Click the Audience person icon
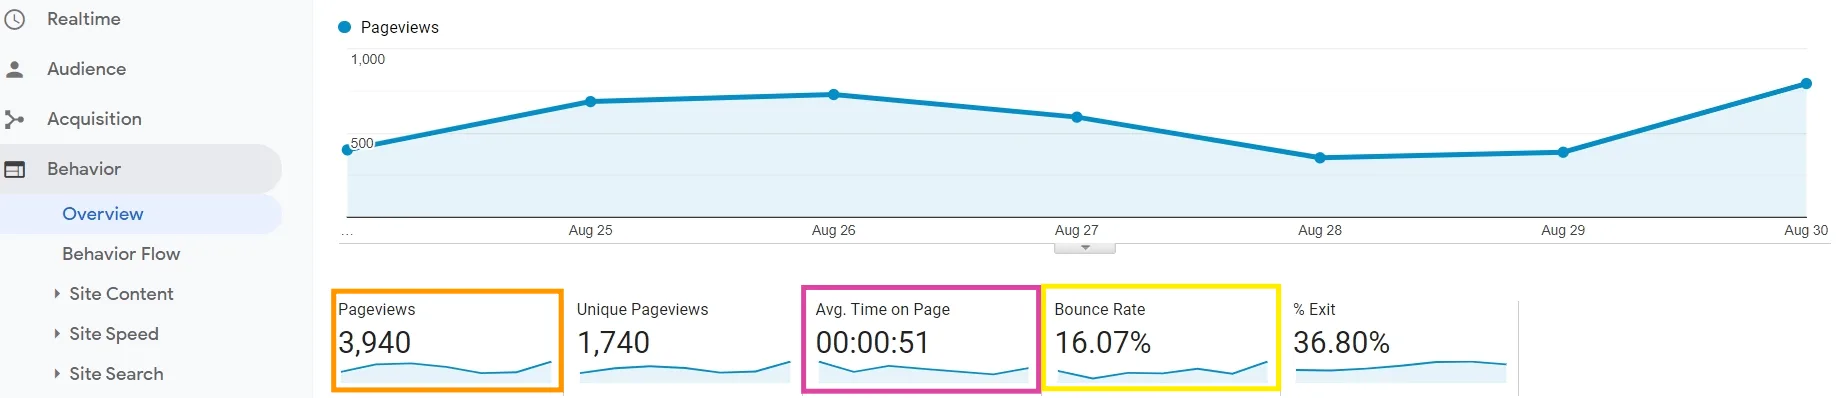Viewport: 1836px width, 398px height. tap(15, 69)
